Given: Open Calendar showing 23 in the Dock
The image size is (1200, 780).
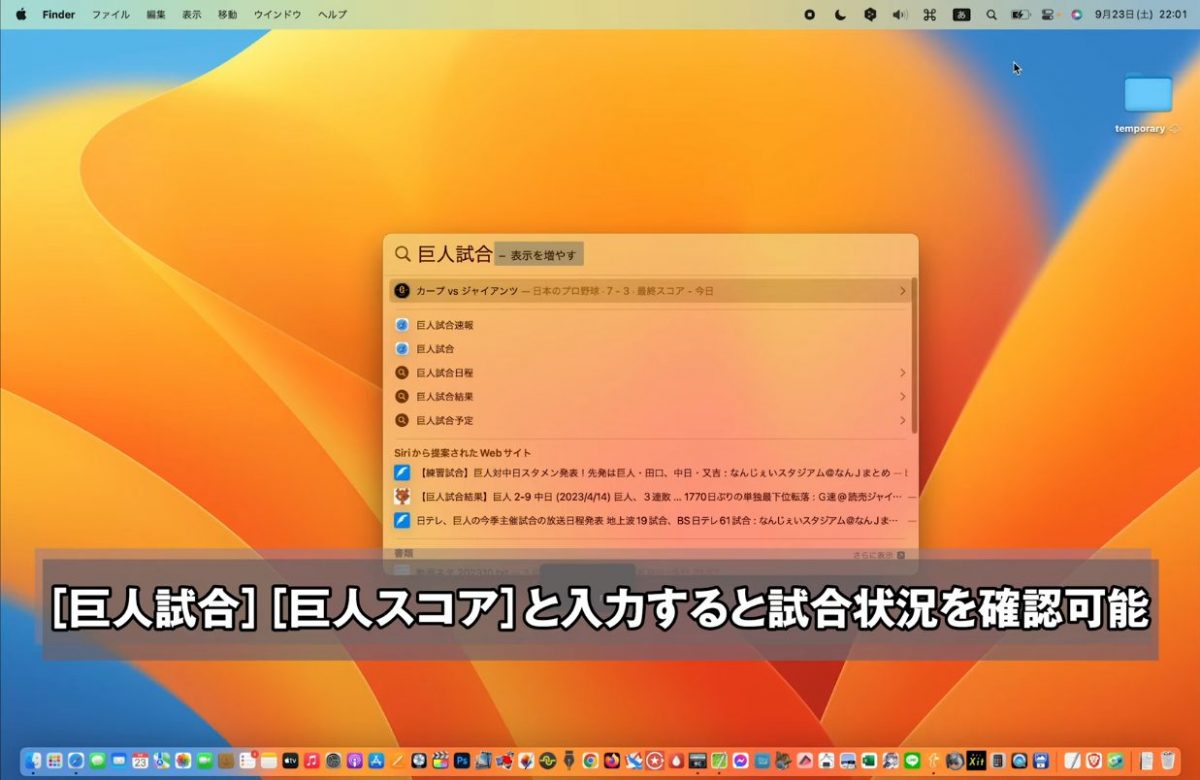Looking at the screenshot, I should click(x=140, y=761).
